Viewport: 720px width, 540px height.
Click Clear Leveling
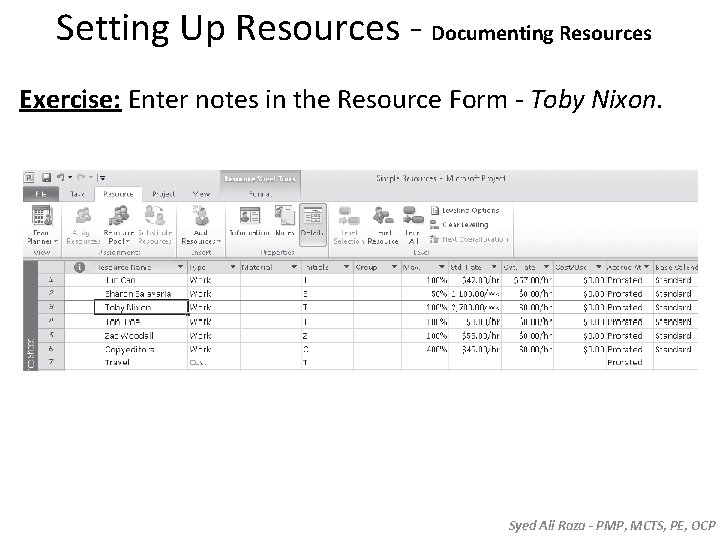(459, 225)
